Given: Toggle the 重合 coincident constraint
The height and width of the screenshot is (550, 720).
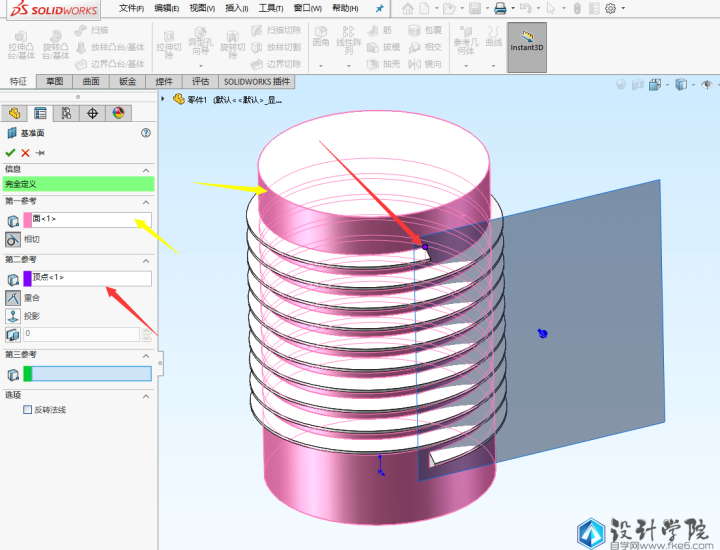Looking at the screenshot, I should click(x=13, y=297).
